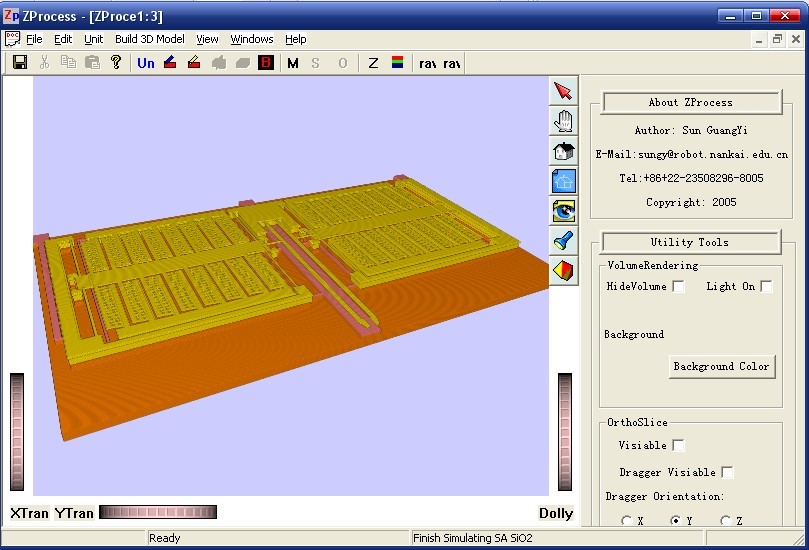The width and height of the screenshot is (809, 550).
Task: Click the rainbow color bars toolbar icon
Action: 397,63
